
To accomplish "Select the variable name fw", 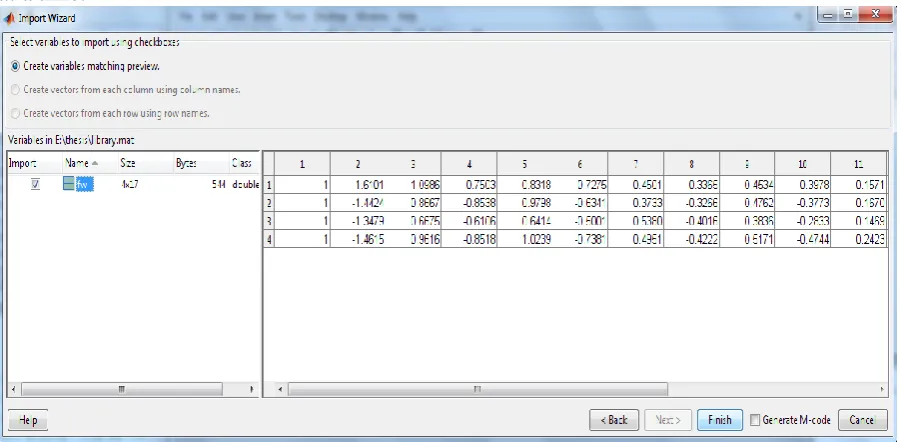I will (84, 185).
